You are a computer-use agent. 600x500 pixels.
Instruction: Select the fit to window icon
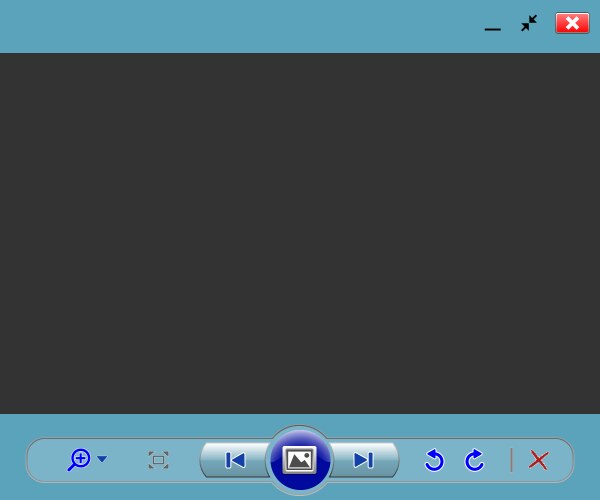[158, 460]
